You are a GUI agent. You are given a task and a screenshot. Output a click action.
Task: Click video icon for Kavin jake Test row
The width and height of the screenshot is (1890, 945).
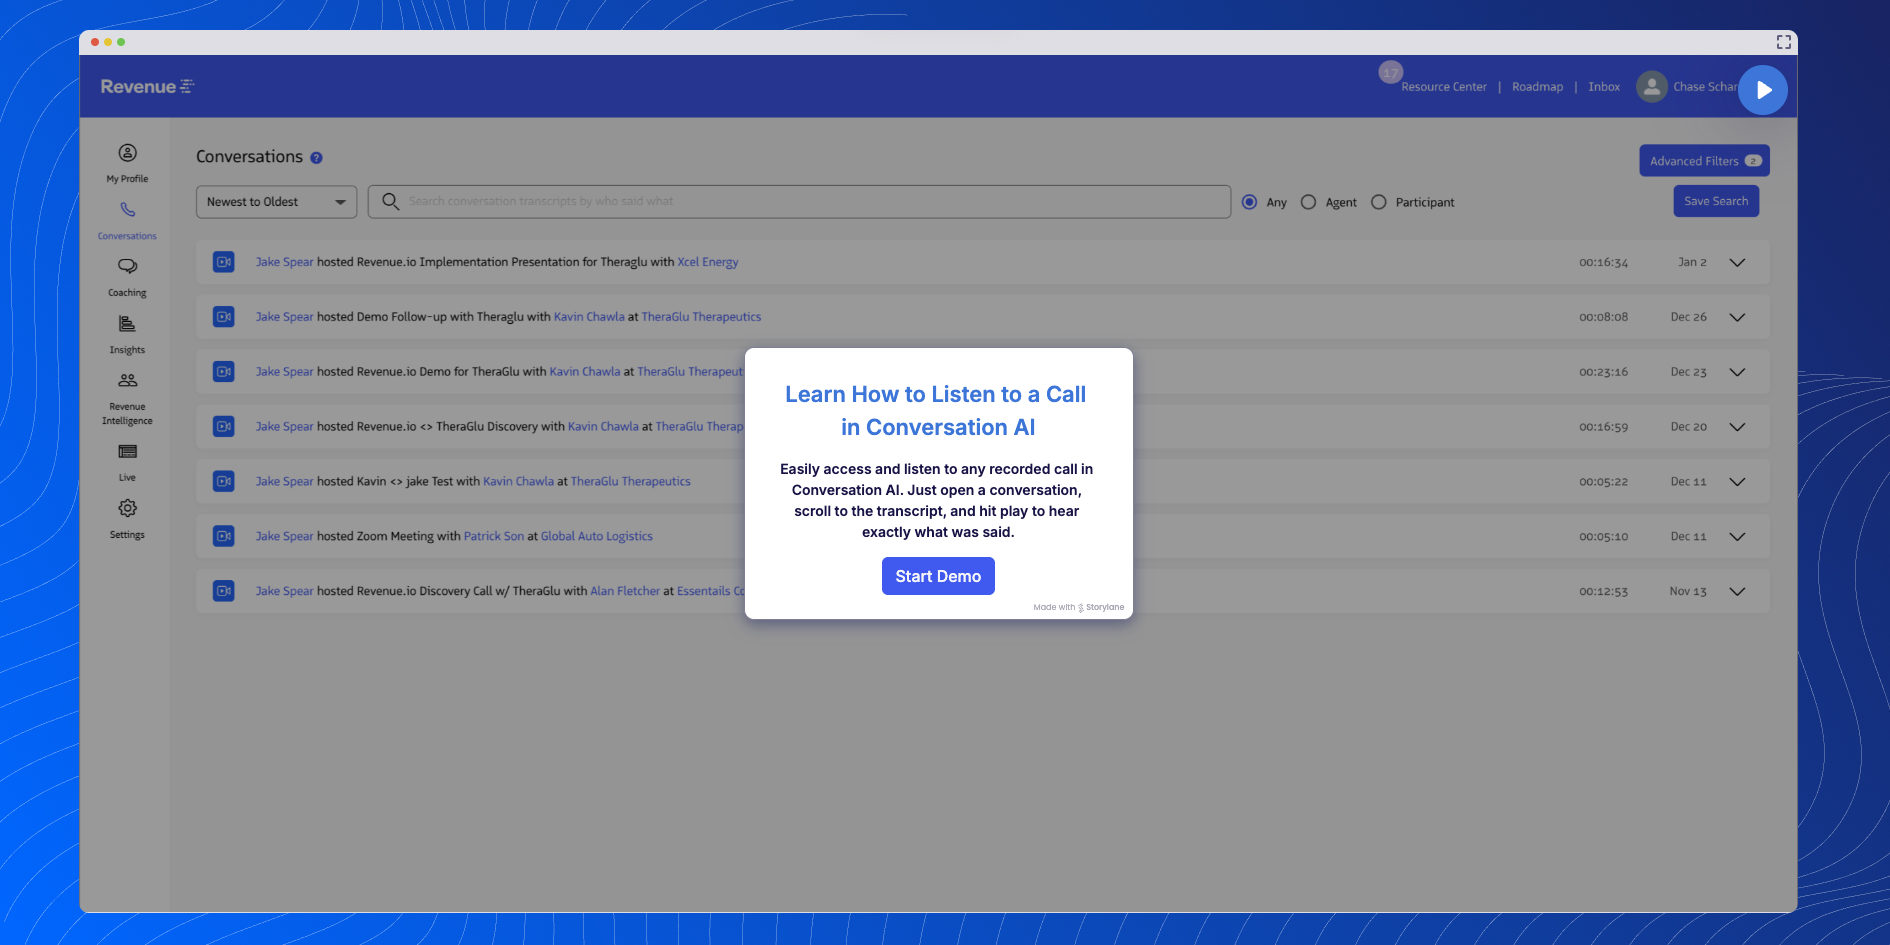(x=224, y=481)
